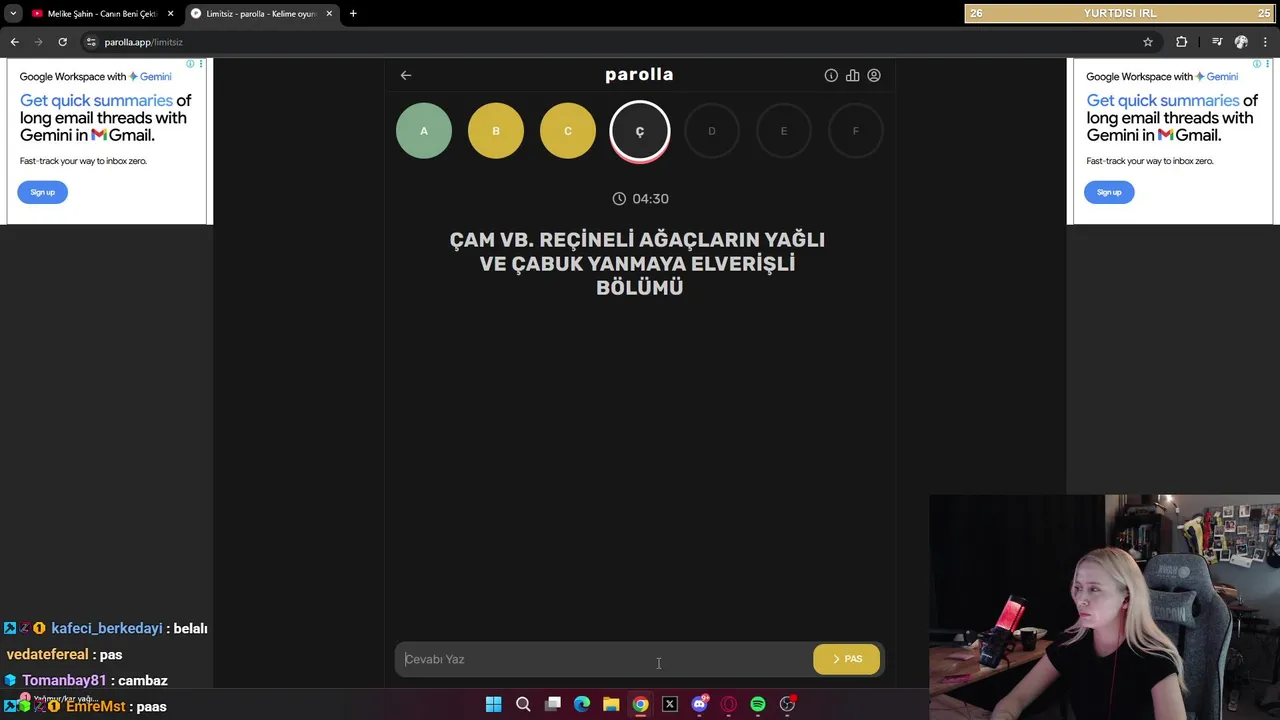Open the X app on the taskbar
This screenshot has height=720, width=1280.
[x=670, y=705]
